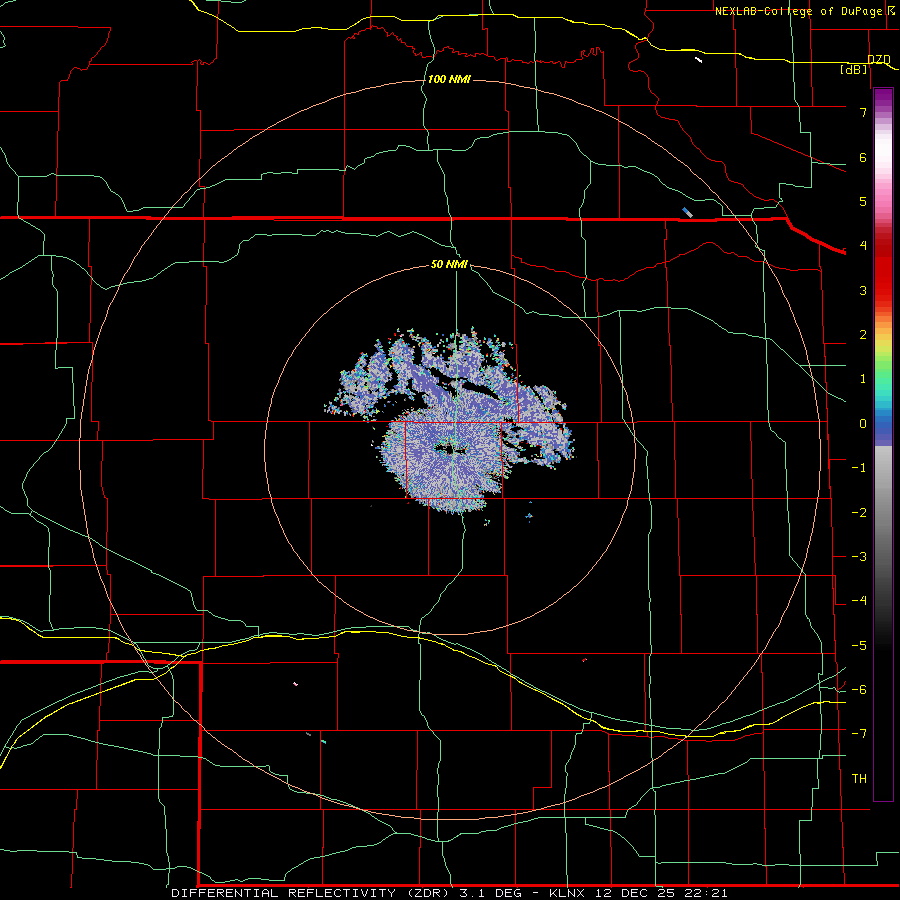The height and width of the screenshot is (900, 900).
Task: Click the 0 value on the color scale
Action: (x=863, y=424)
